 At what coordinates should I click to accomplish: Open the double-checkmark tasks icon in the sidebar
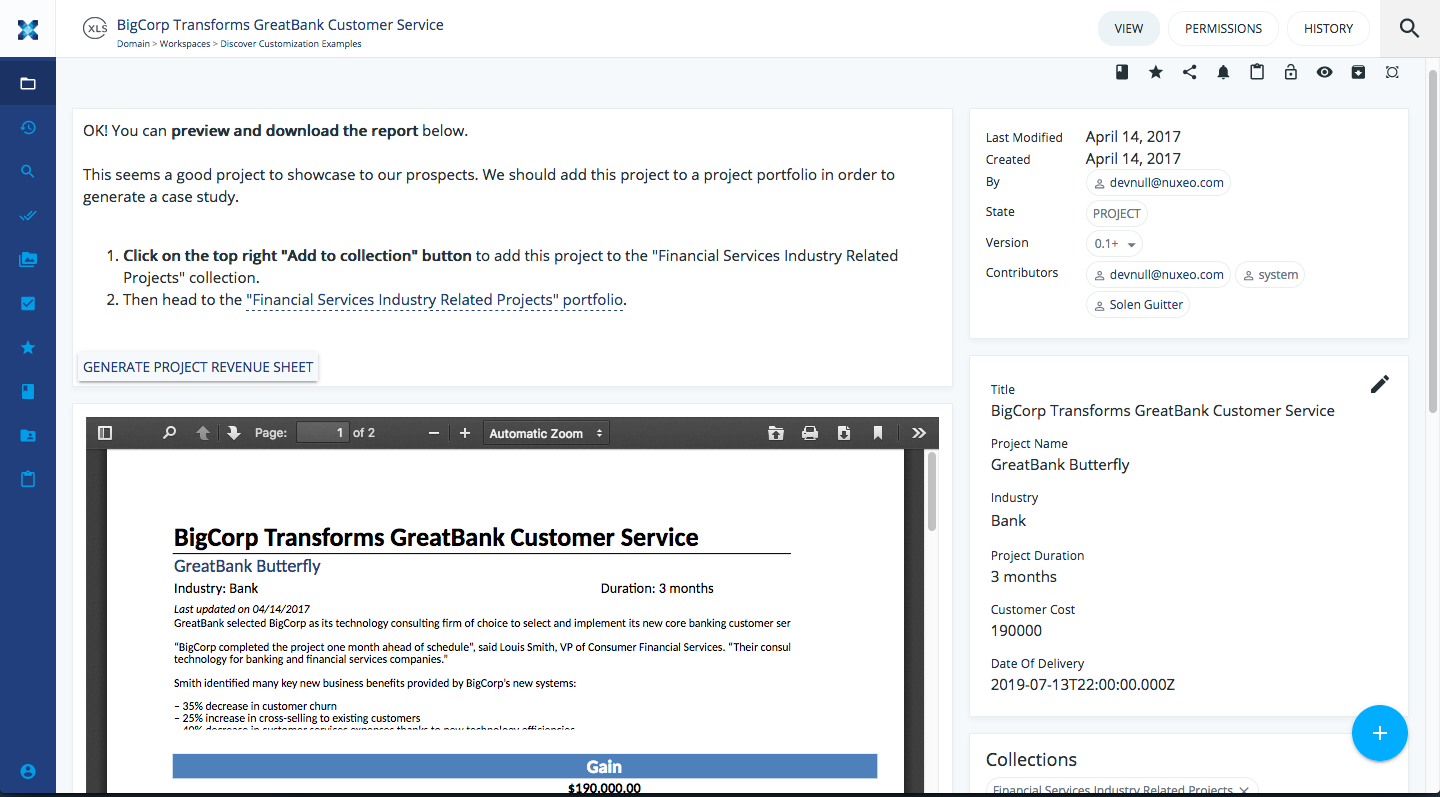pos(28,215)
